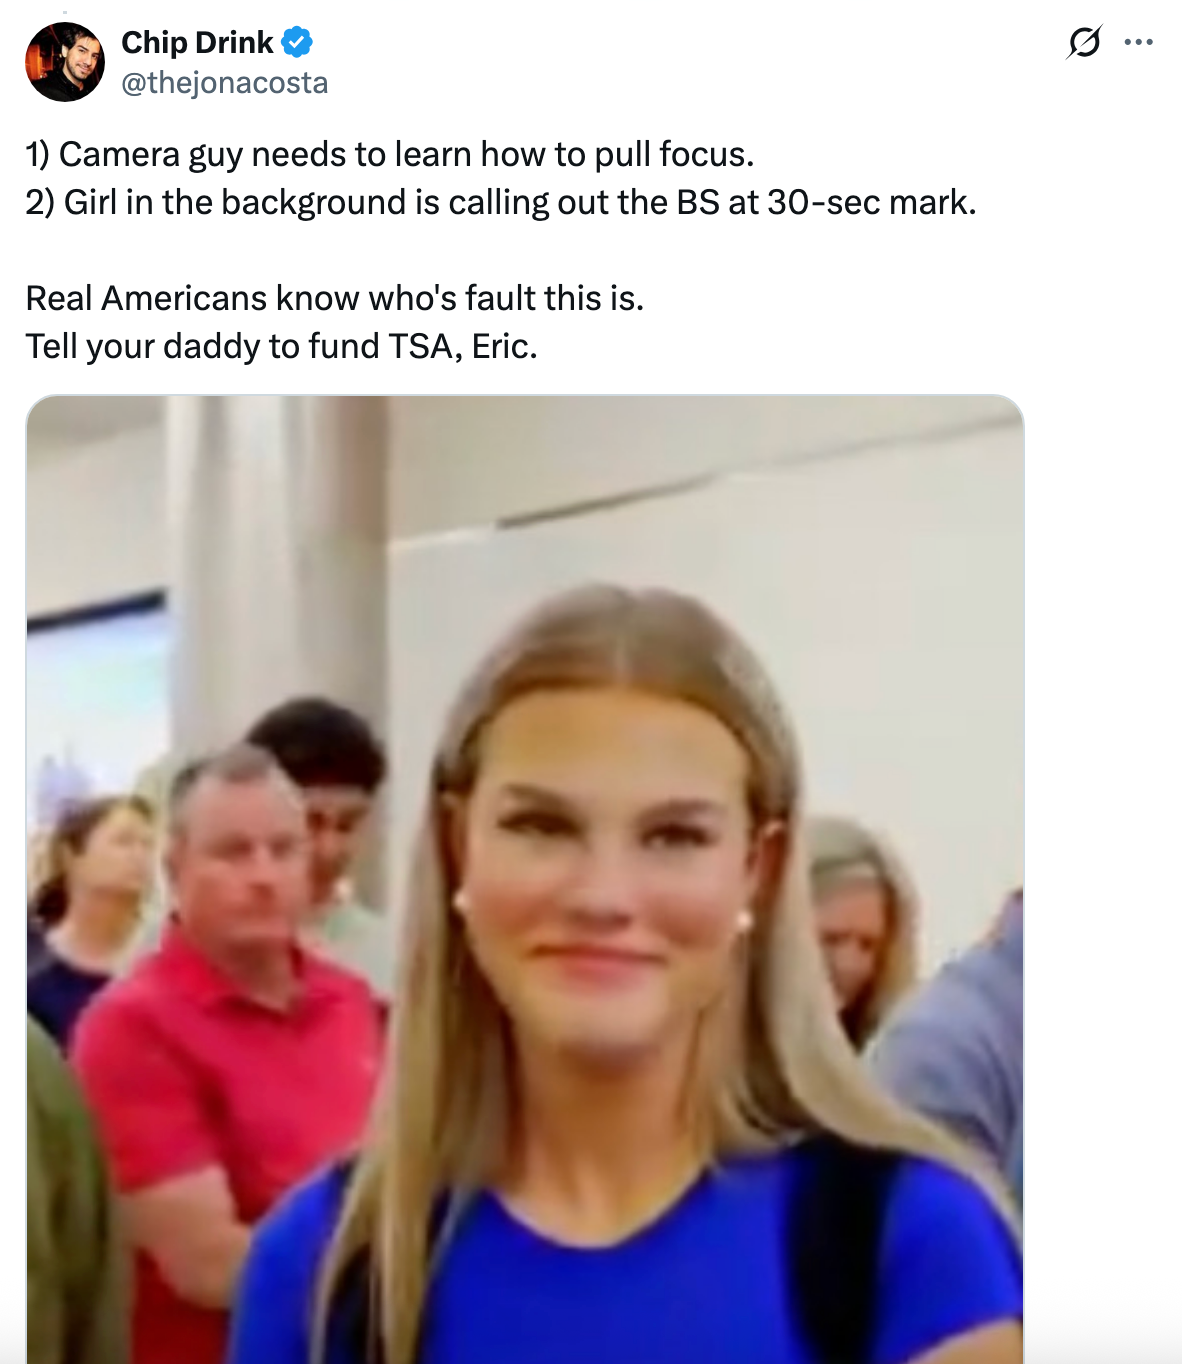The image size is (1182, 1364).
Task: Click the 'Girl in the background' sentence
Action: coord(501,202)
